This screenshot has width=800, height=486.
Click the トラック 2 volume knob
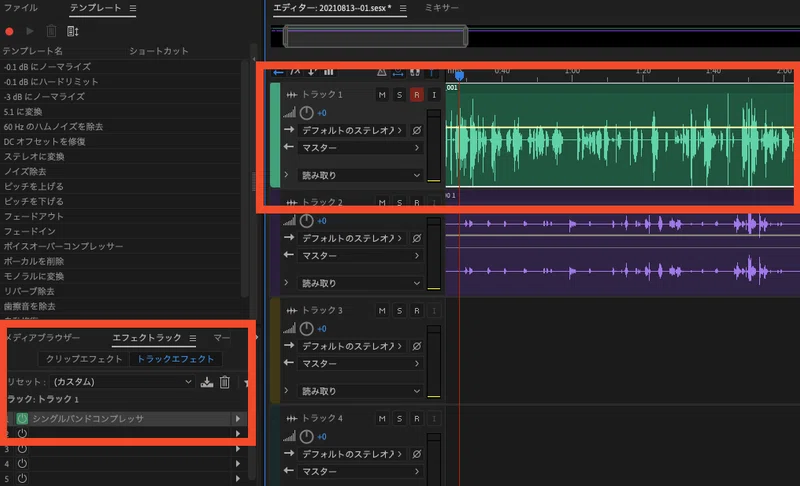coord(306,221)
